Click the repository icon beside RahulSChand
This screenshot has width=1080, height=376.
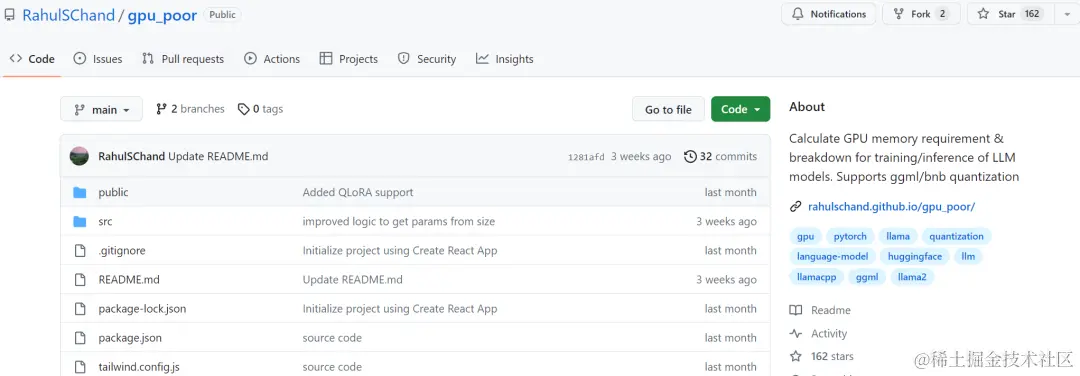(10, 15)
